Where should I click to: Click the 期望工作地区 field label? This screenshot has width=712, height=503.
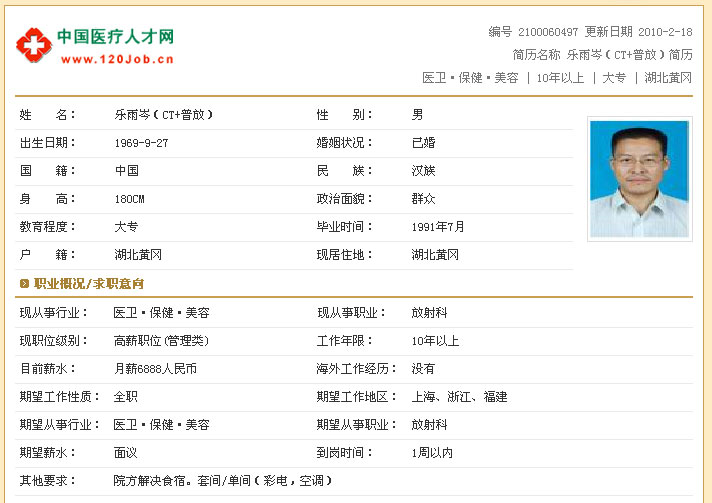(356, 397)
